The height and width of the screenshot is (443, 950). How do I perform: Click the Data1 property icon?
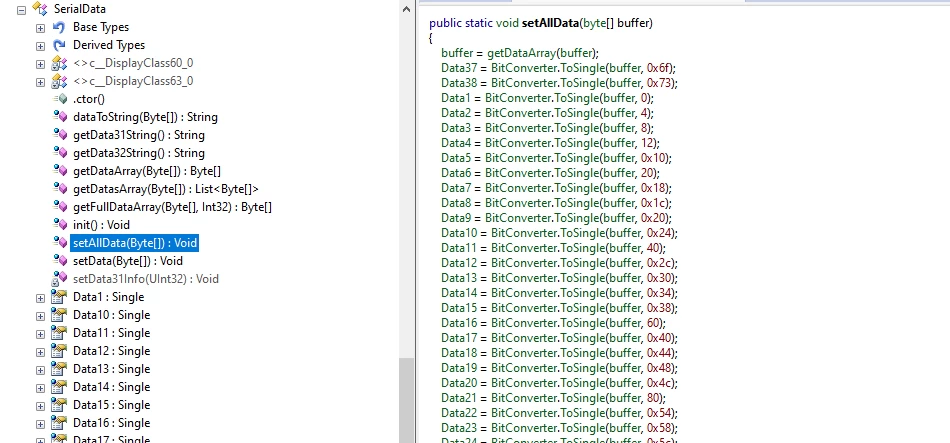click(x=59, y=297)
